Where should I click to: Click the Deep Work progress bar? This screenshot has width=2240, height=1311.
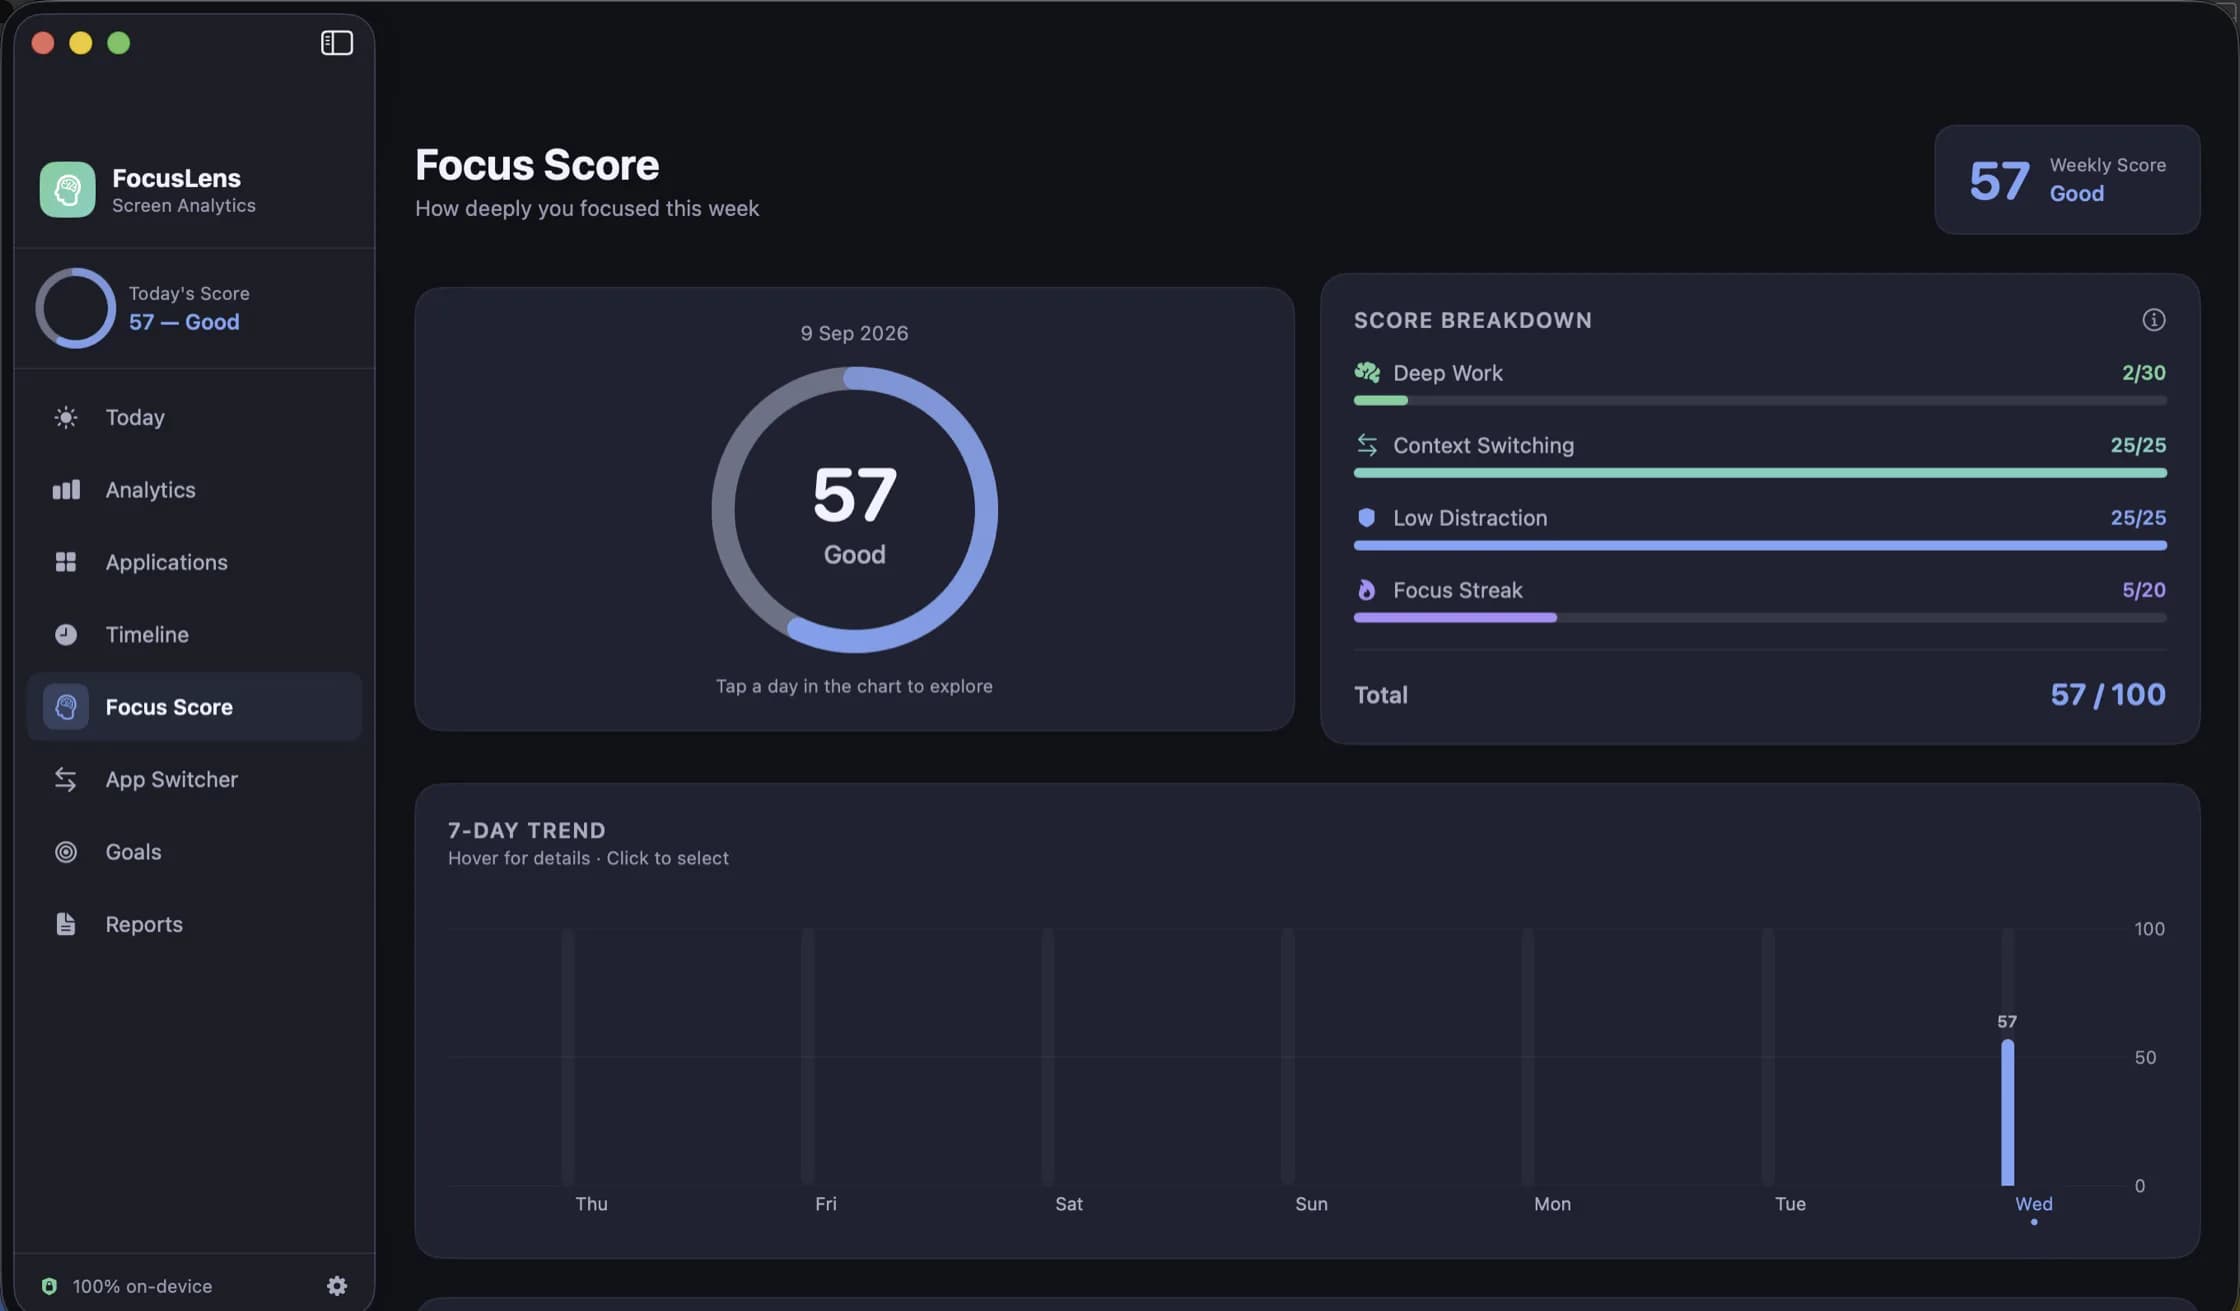click(x=1760, y=400)
